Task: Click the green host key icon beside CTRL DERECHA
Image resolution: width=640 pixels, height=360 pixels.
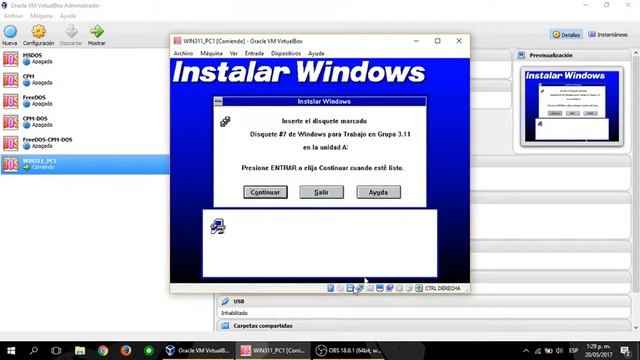Action: pos(419,288)
